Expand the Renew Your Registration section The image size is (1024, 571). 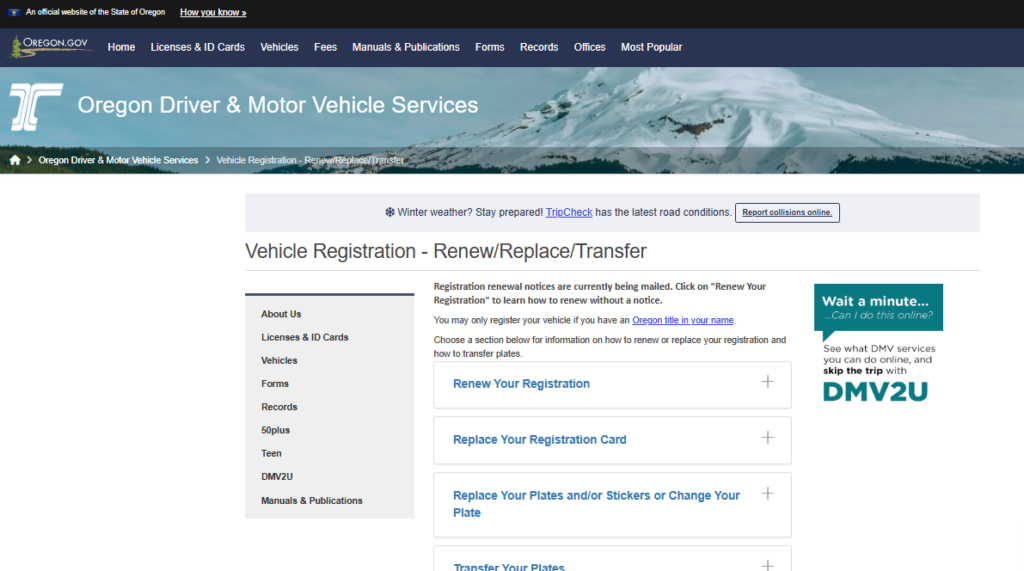pos(521,384)
